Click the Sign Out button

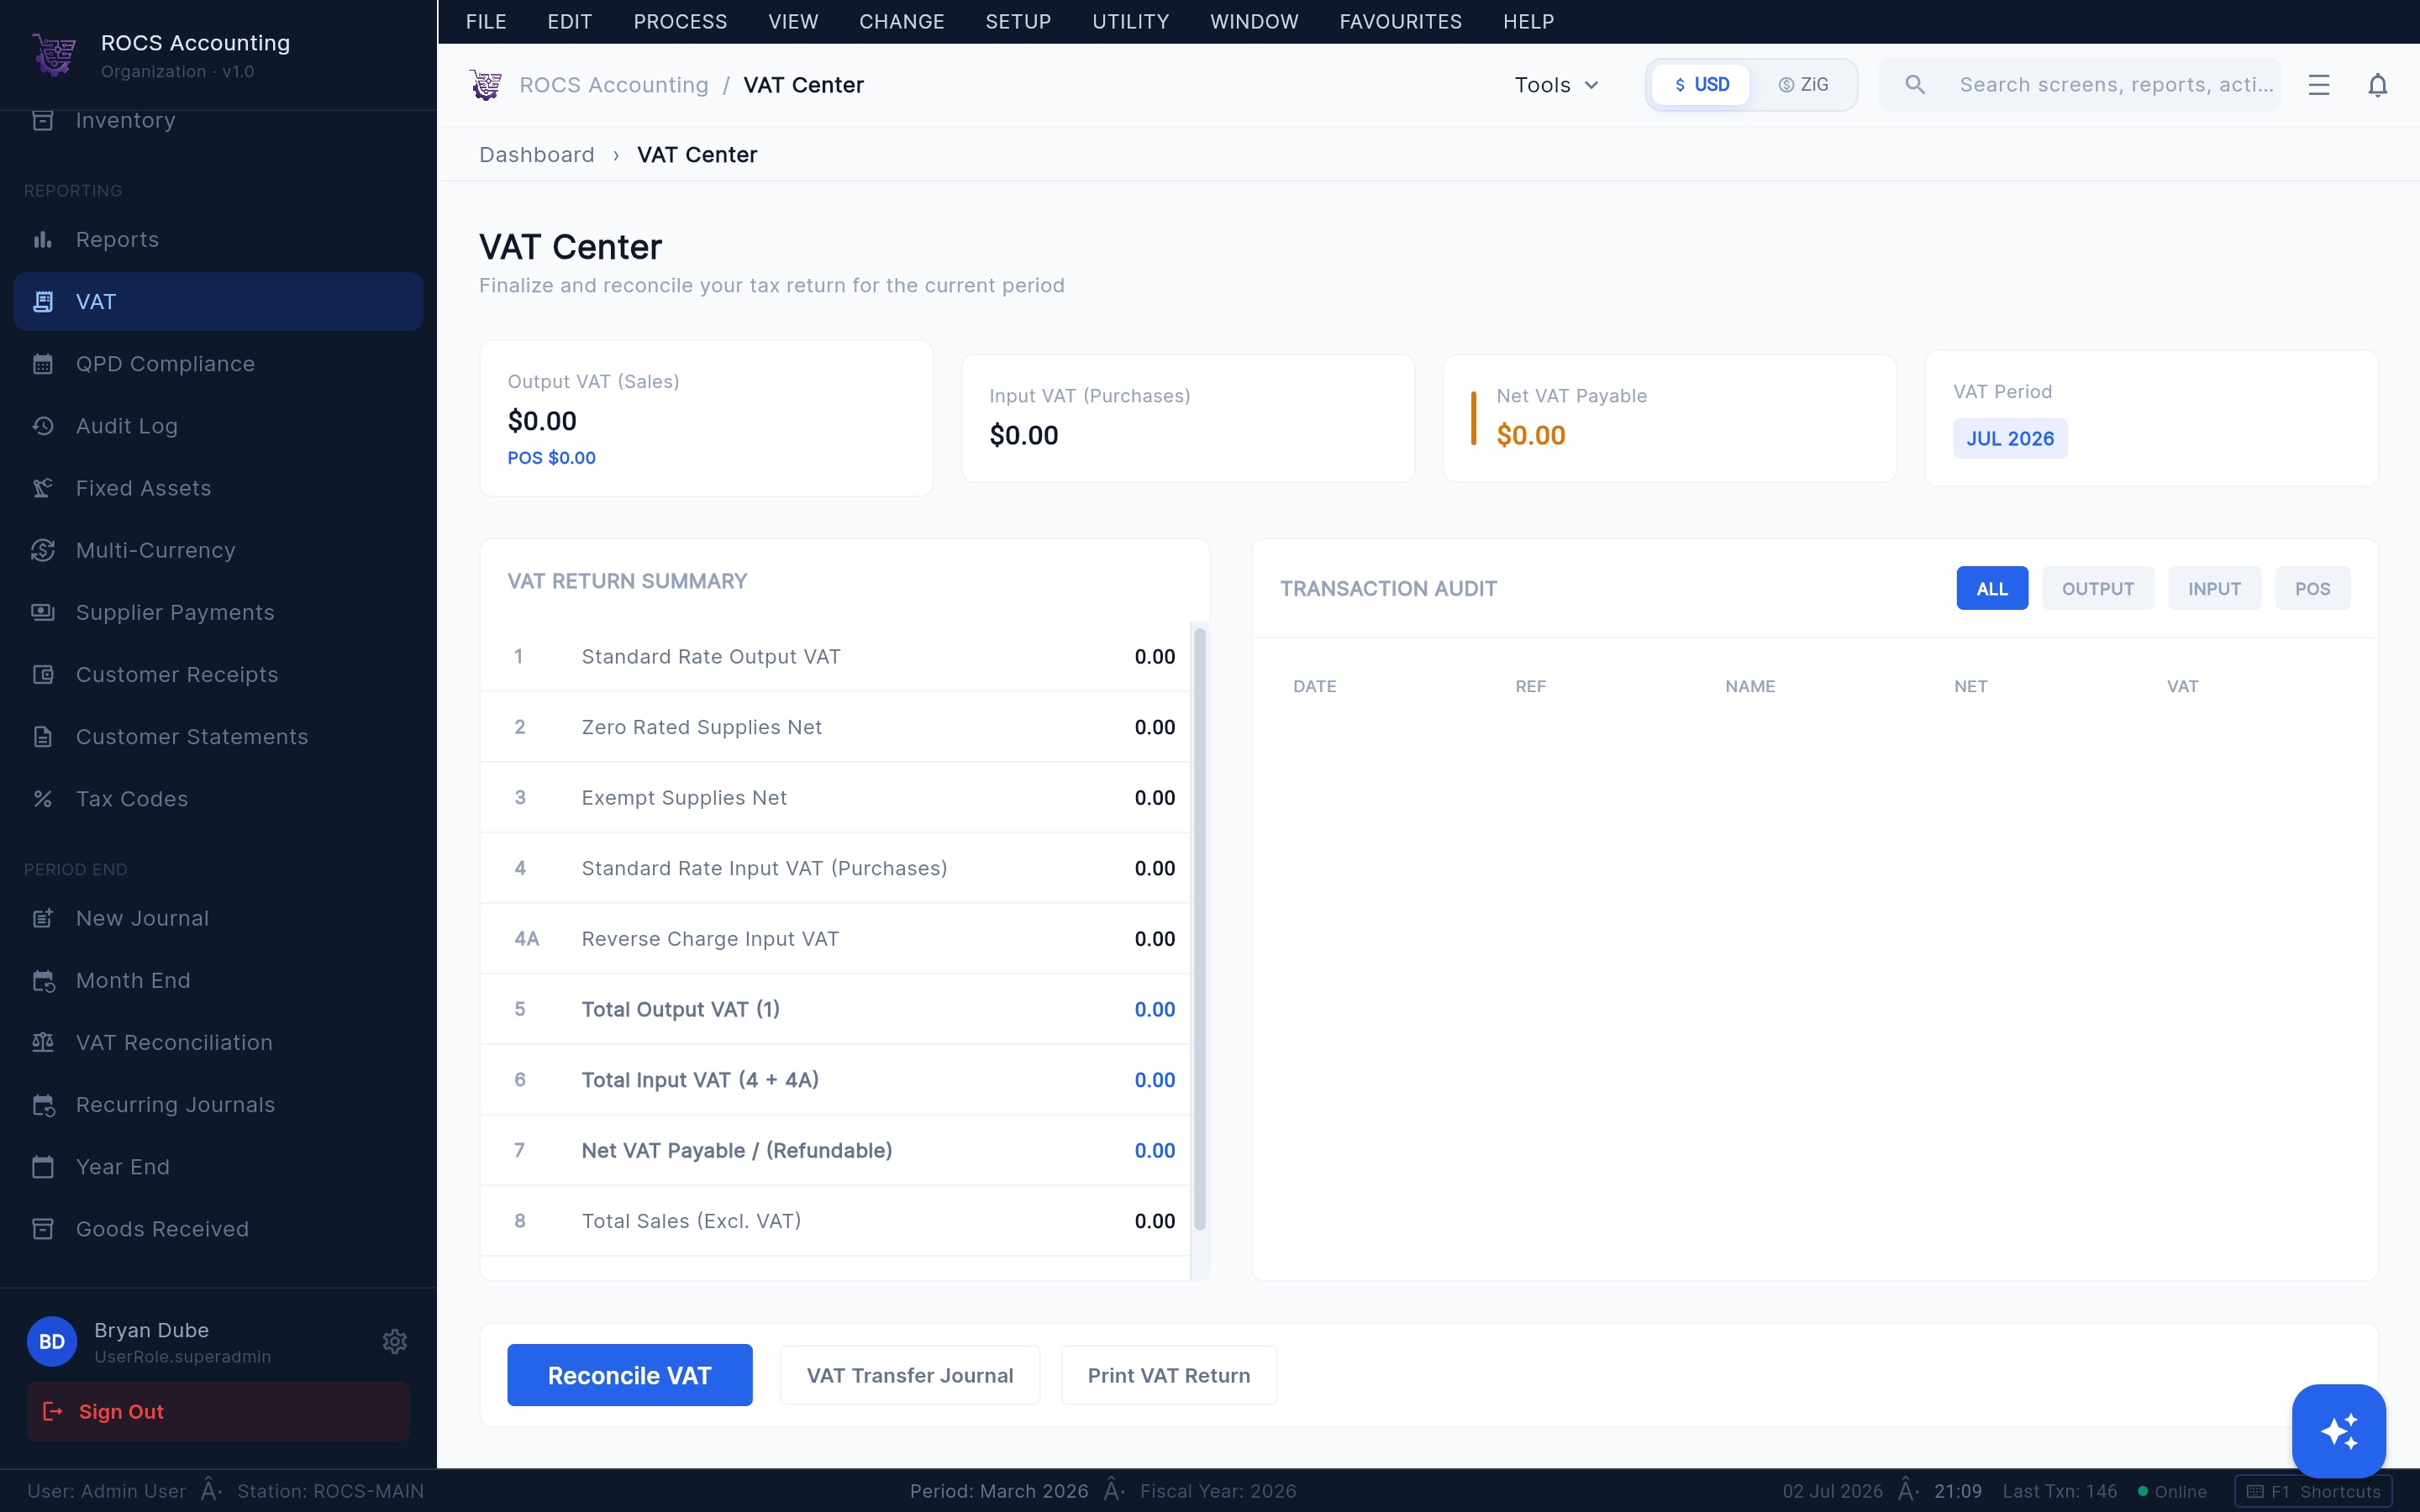(218, 1411)
